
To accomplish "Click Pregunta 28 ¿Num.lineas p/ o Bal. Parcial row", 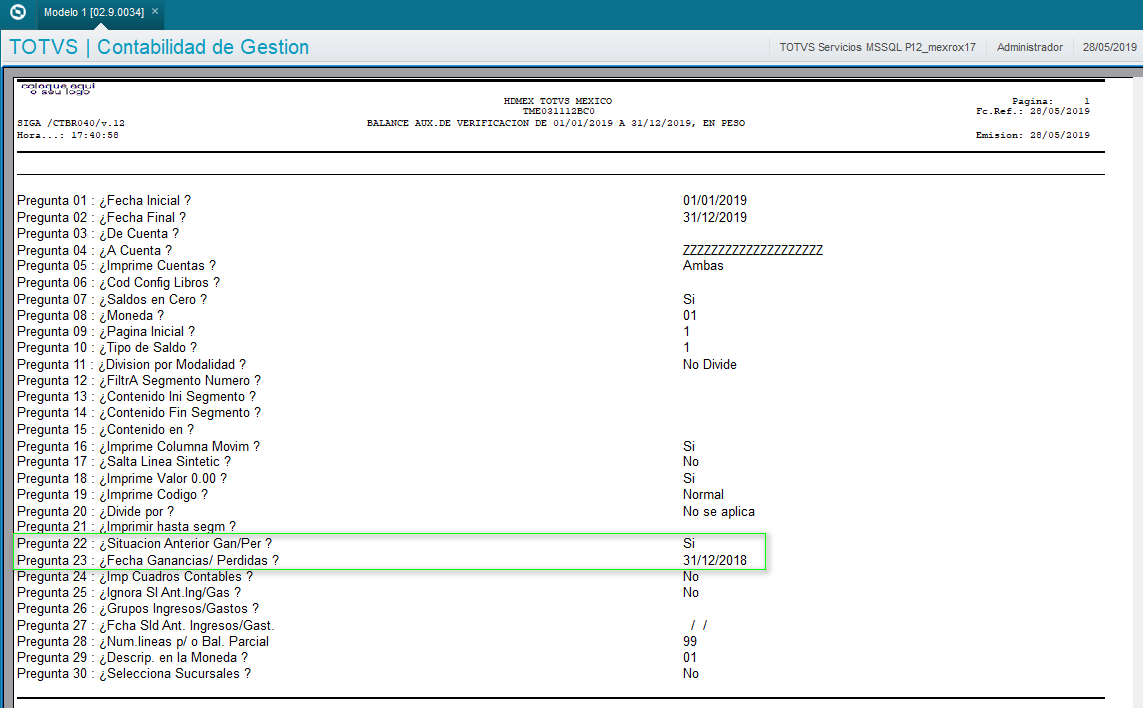I will tap(143, 642).
